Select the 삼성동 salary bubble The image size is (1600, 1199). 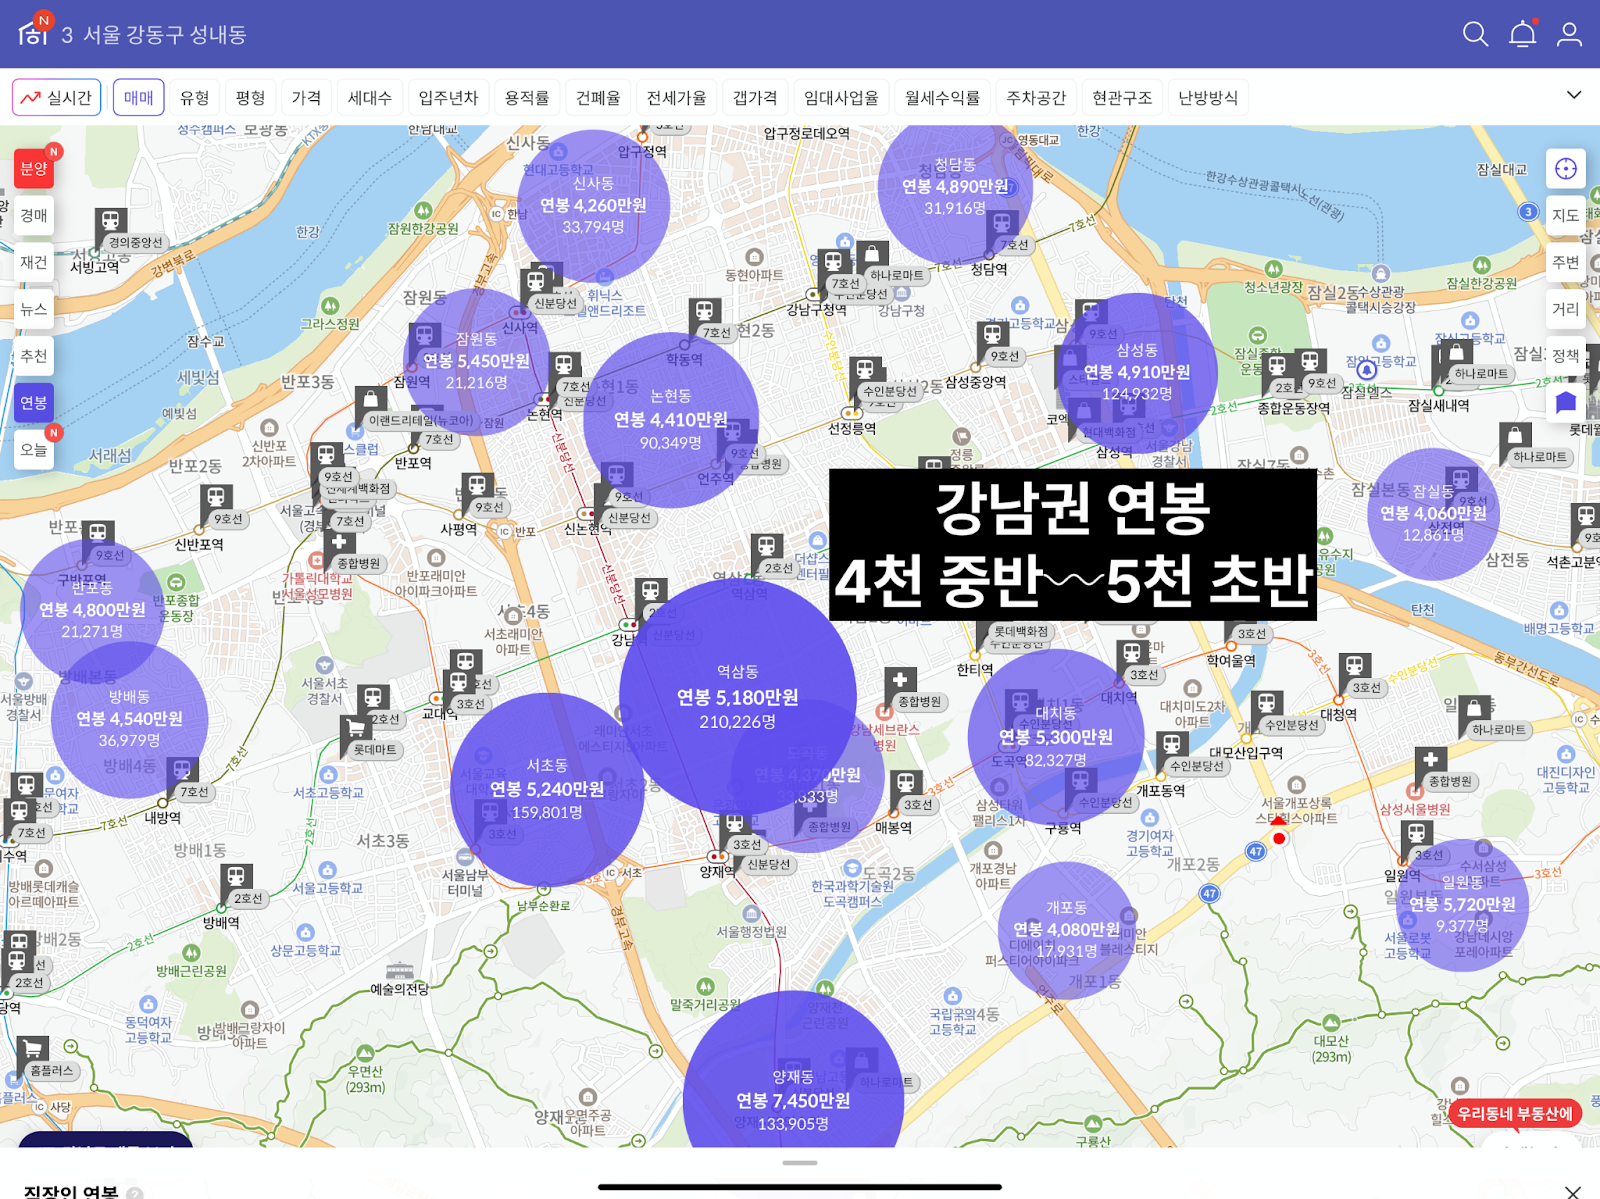tap(1137, 372)
